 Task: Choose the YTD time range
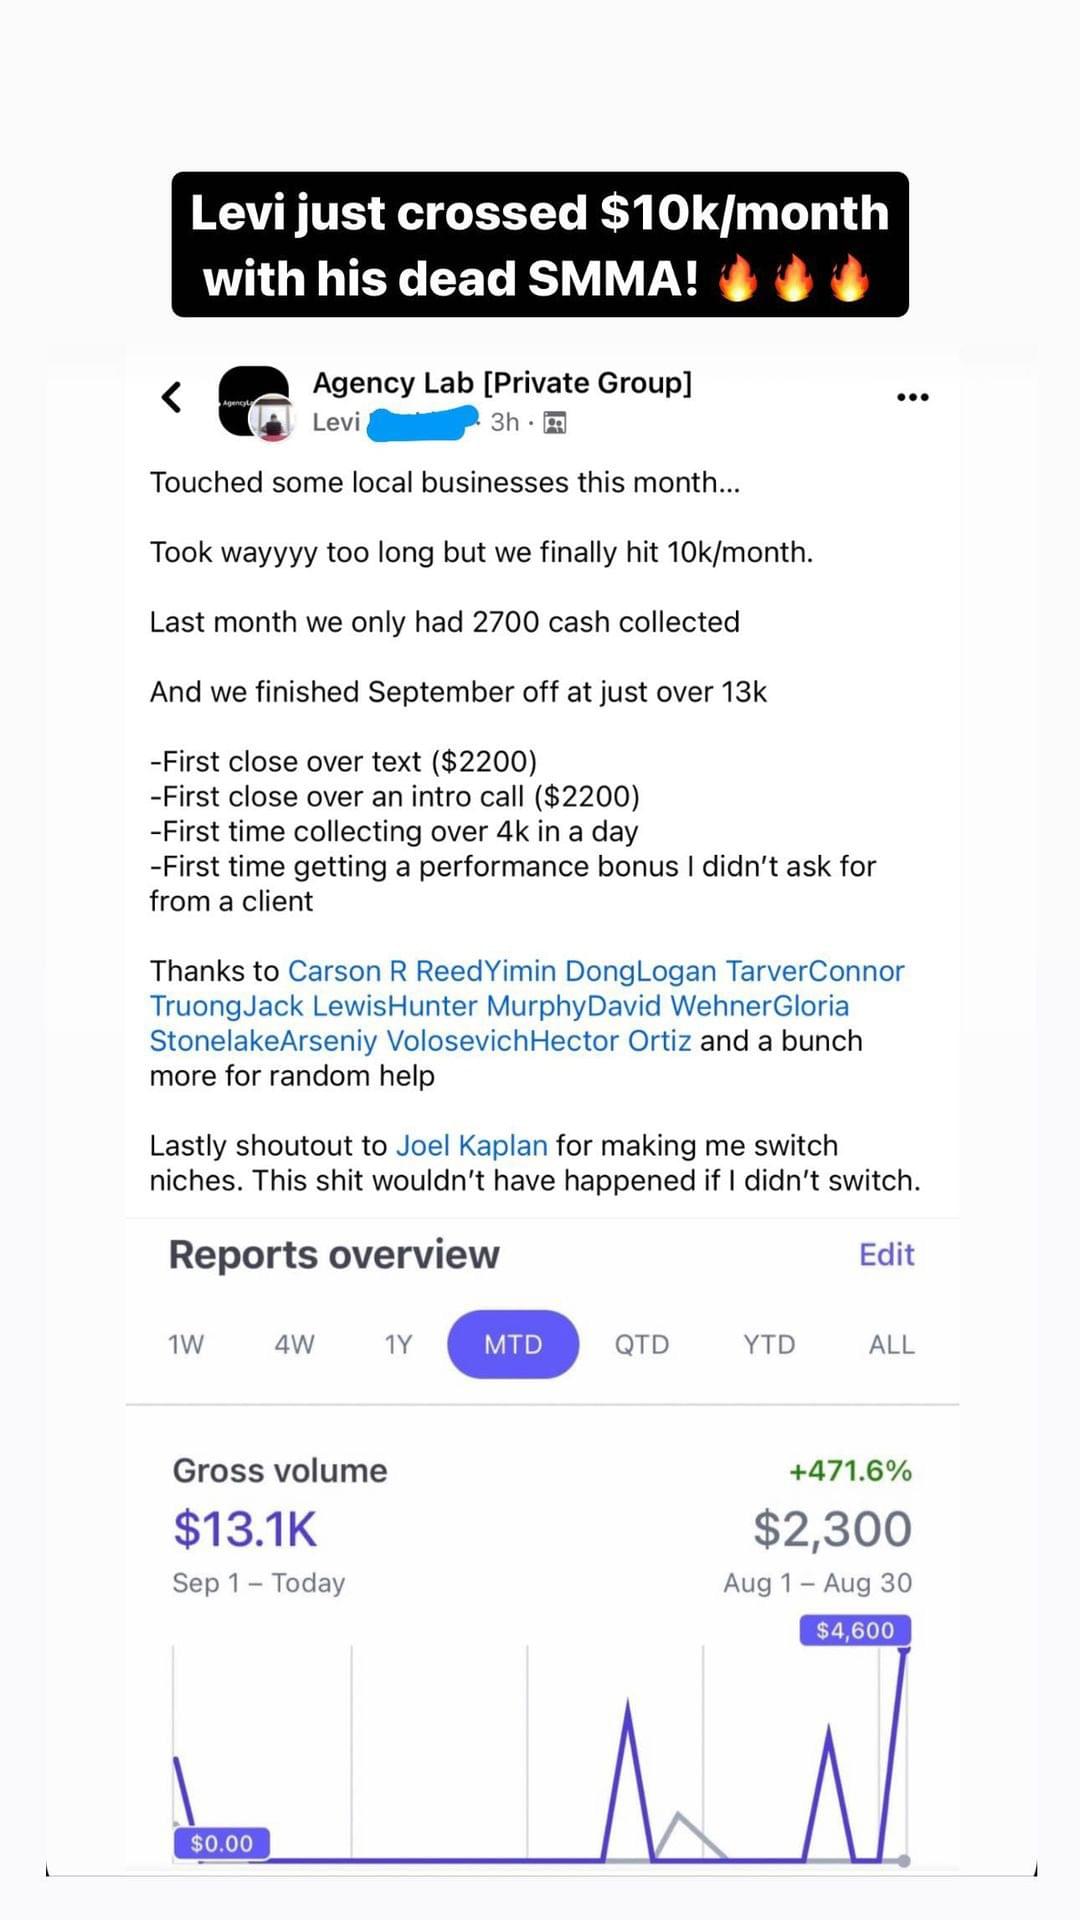769,1344
